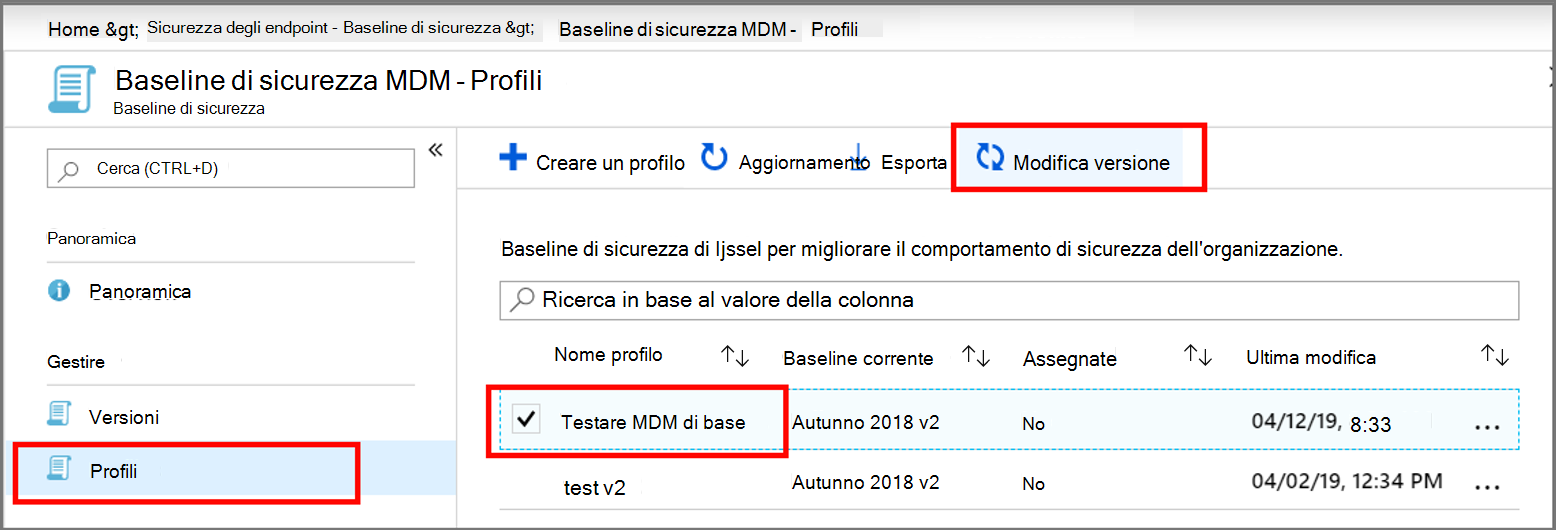
Task: Click the Assegnate column header
Action: [x=1069, y=359]
